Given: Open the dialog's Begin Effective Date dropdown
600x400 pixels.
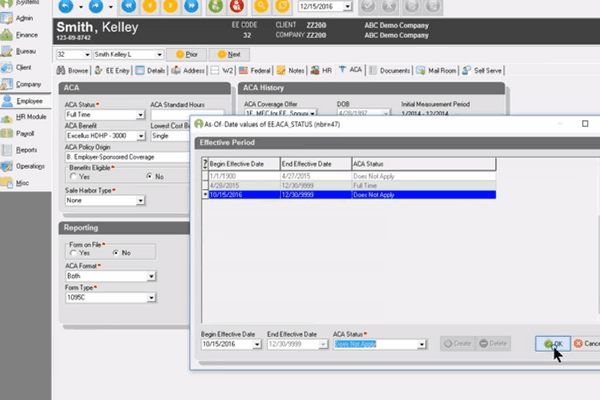Looking at the screenshot, I should 257,344.
